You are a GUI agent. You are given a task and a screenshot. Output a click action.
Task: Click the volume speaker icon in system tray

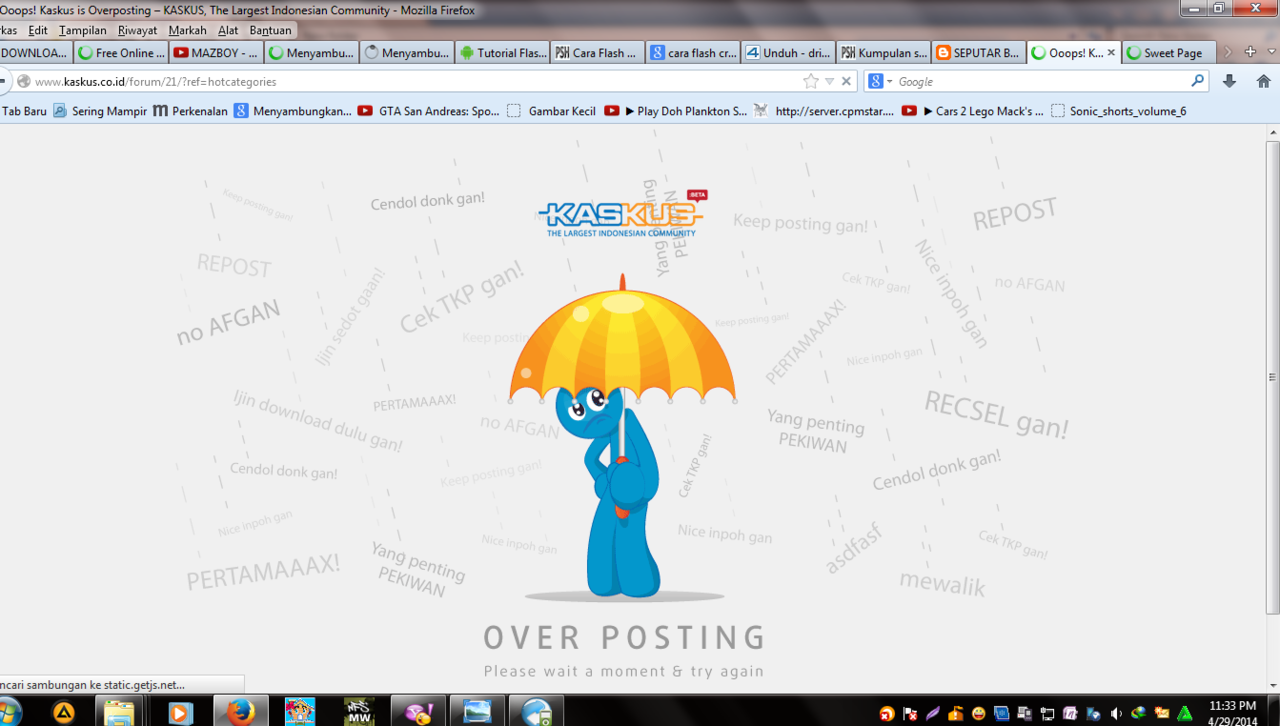point(1116,714)
